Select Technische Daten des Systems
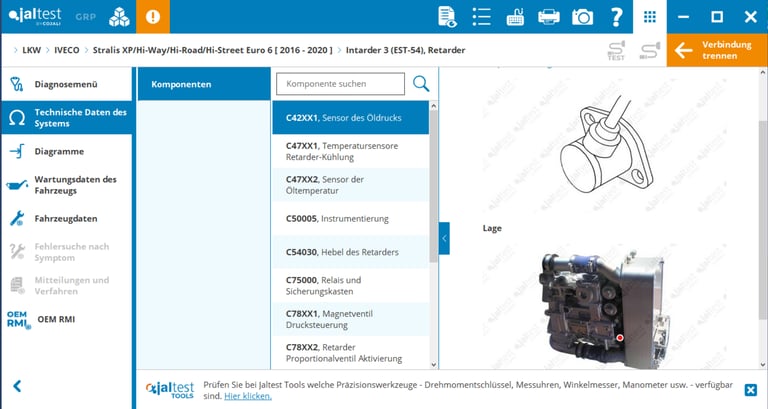 pyautogui.click(x=67, y=118)
